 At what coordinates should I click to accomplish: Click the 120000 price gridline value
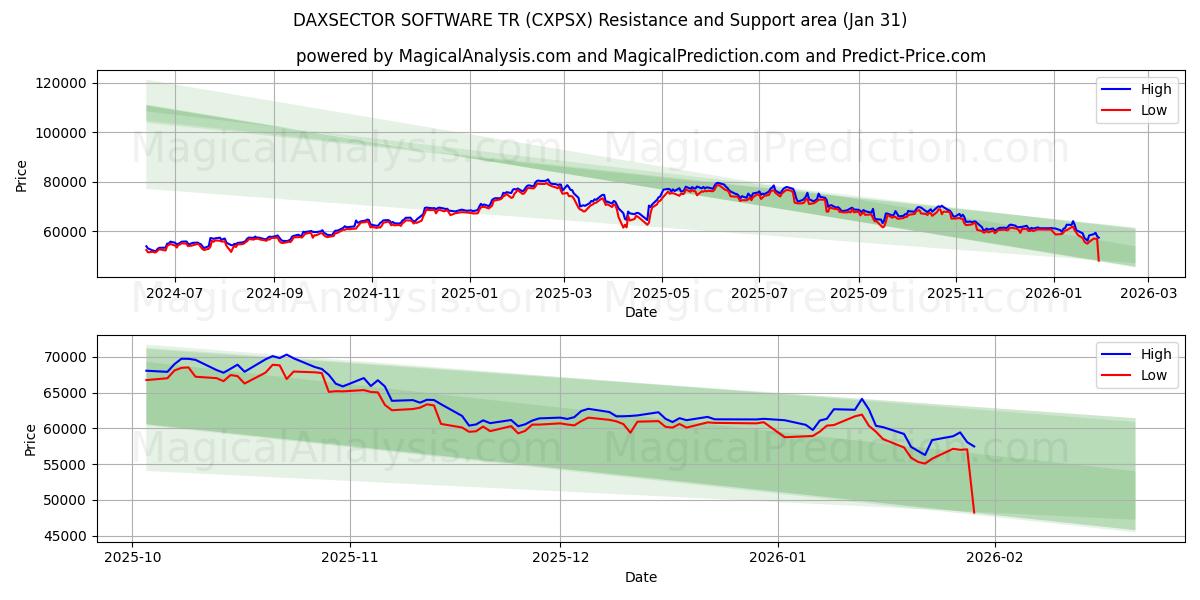[x=63, y=86]
